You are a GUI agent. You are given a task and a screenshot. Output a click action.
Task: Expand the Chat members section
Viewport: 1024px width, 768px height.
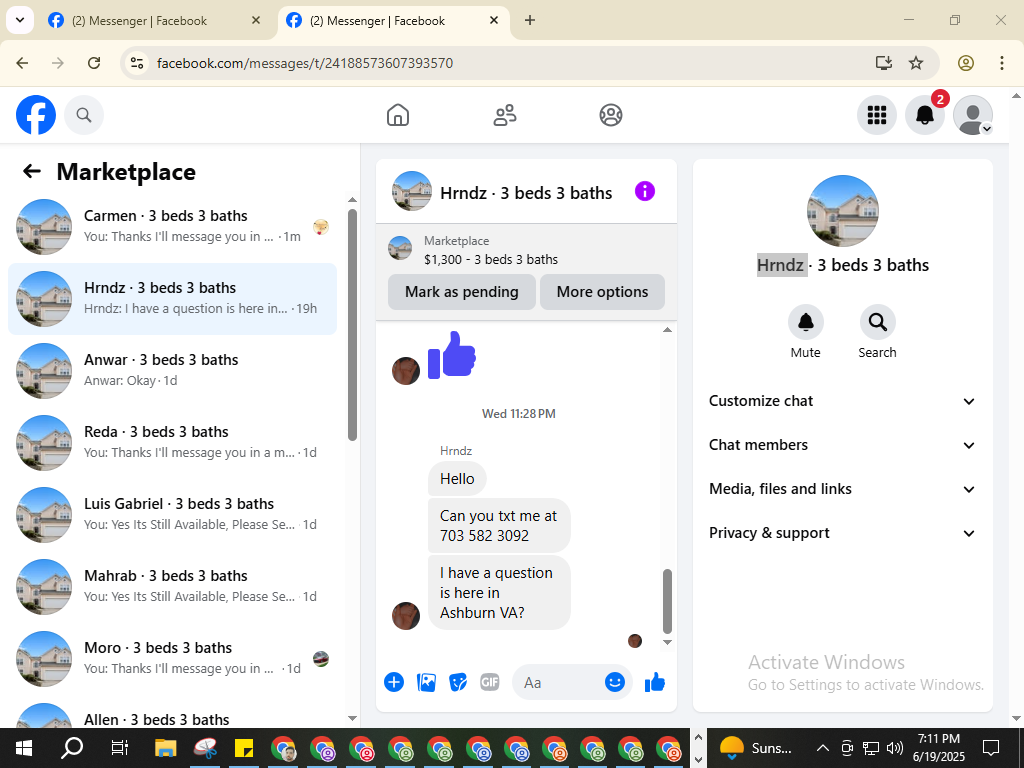coord(842,445)
